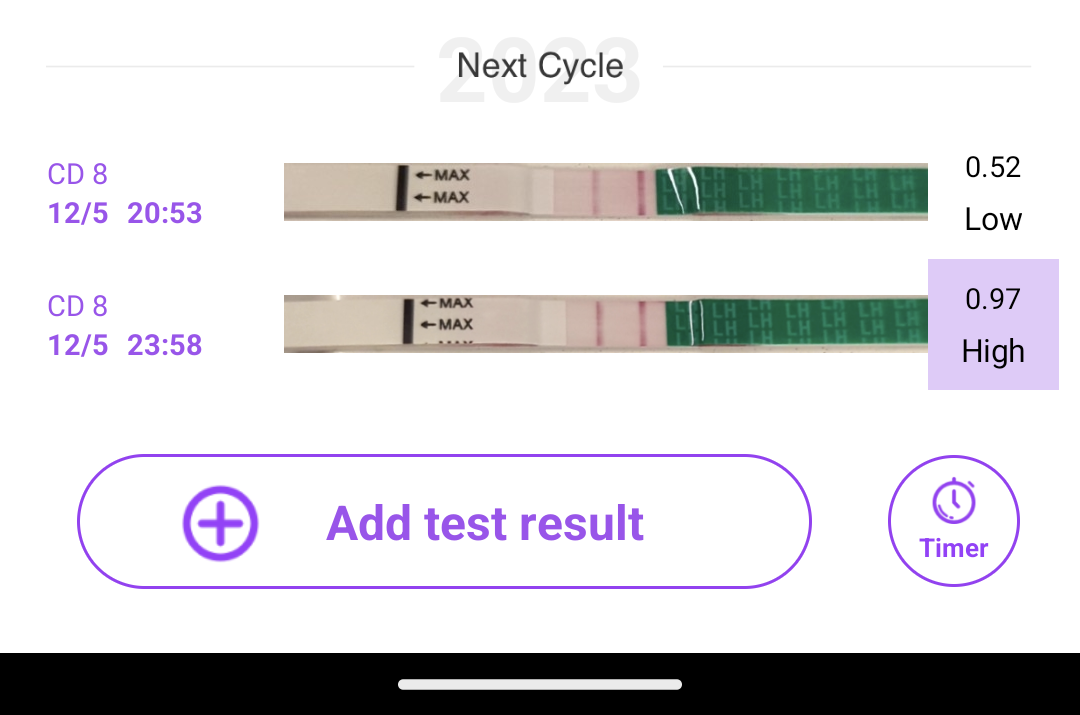
Task: Tap the highlighted "High" result label
Action: click(992, 352)
